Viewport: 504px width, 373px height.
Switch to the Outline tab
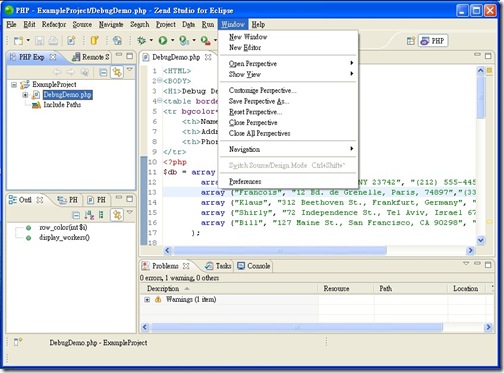(x=26, y=200)
